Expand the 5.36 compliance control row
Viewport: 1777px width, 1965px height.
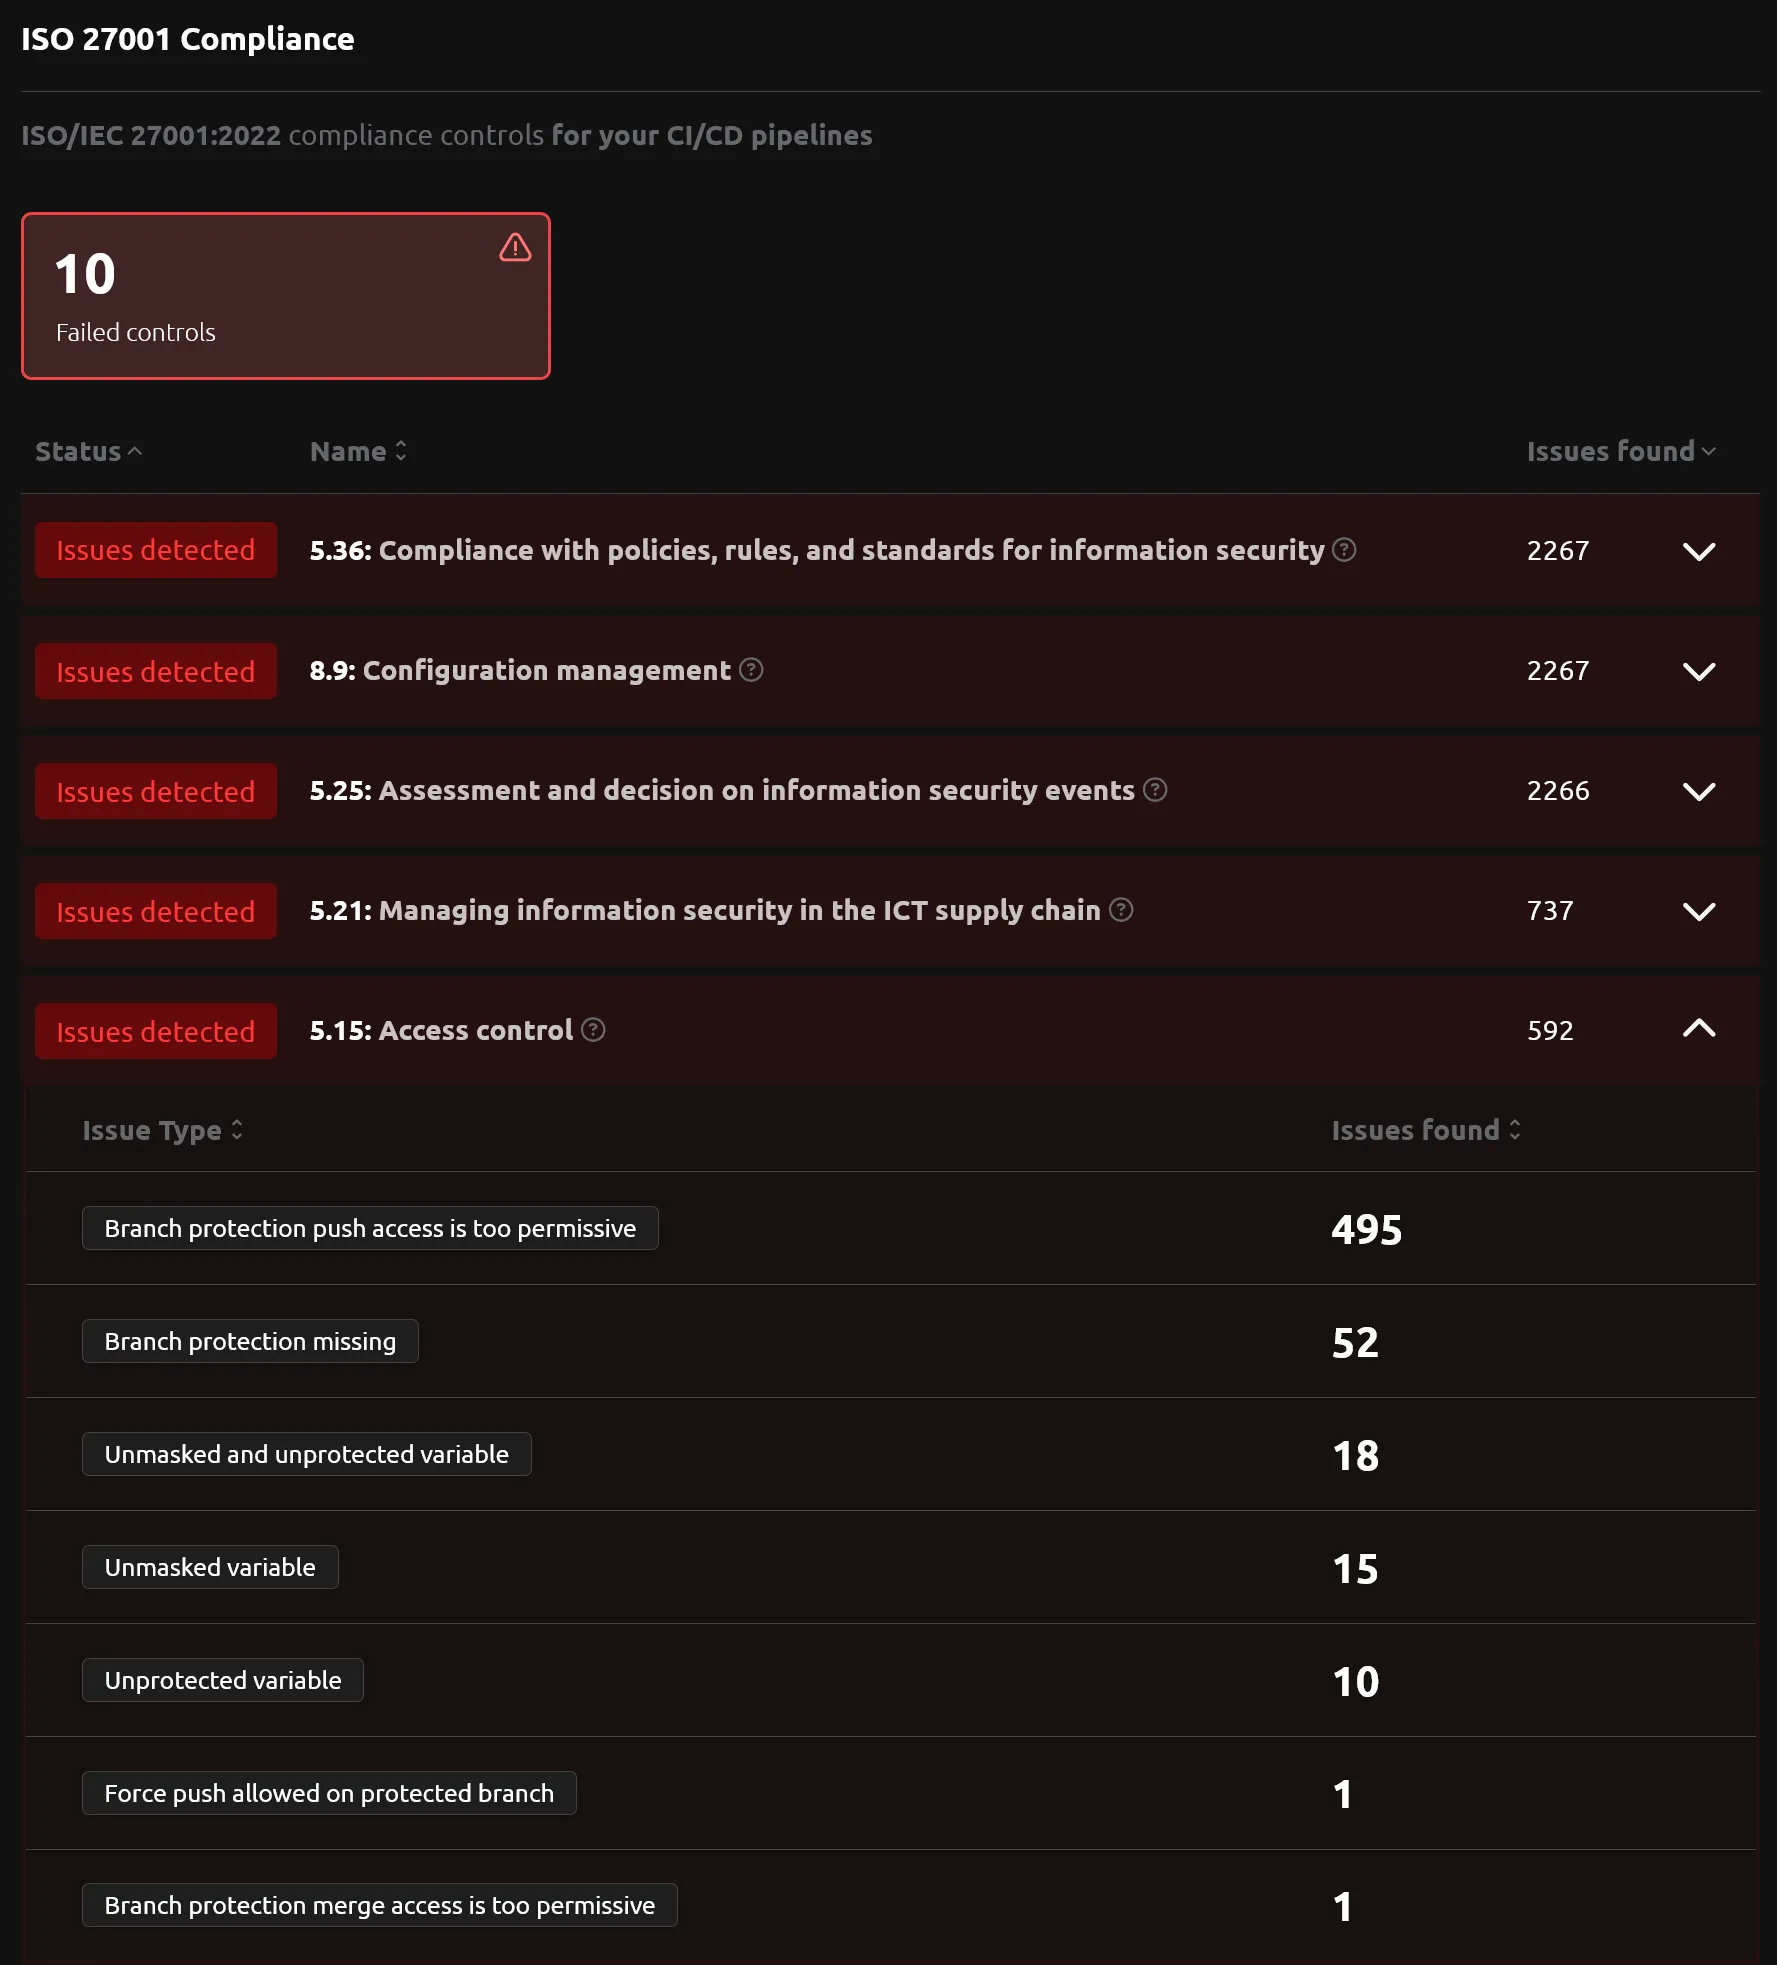1697,550
